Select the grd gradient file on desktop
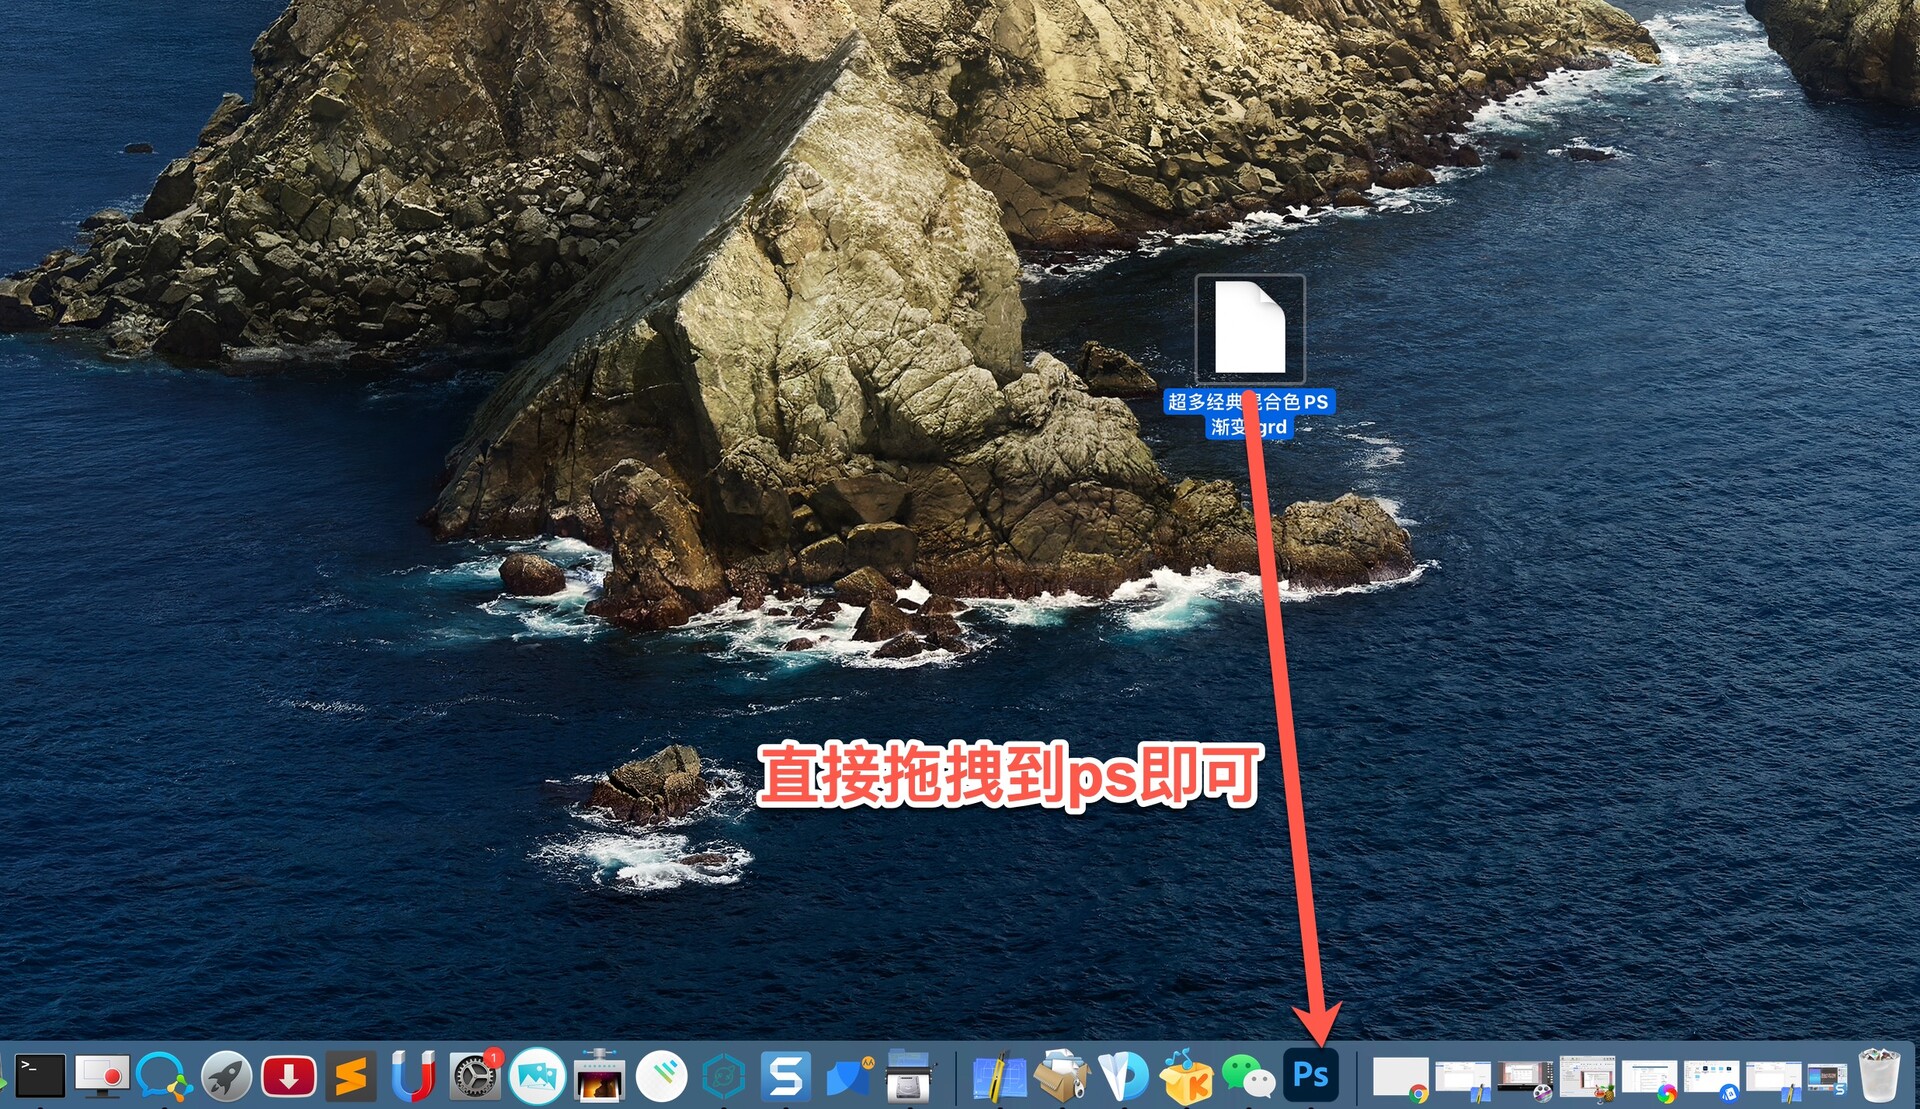Image resolution: width=1920 pixels, height=1109 pixels. tap(1249, 328)
